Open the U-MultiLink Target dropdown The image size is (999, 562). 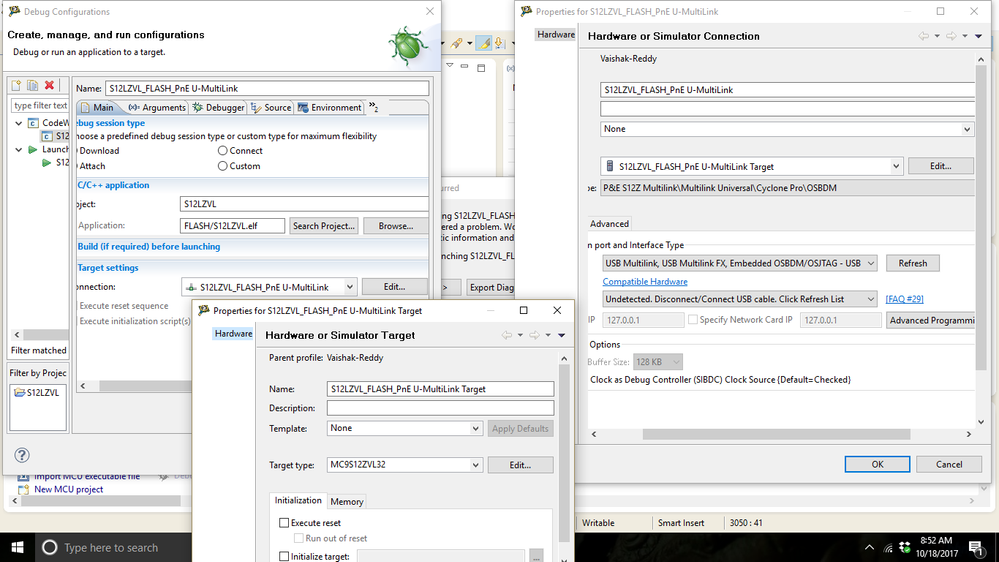(896, 166)
